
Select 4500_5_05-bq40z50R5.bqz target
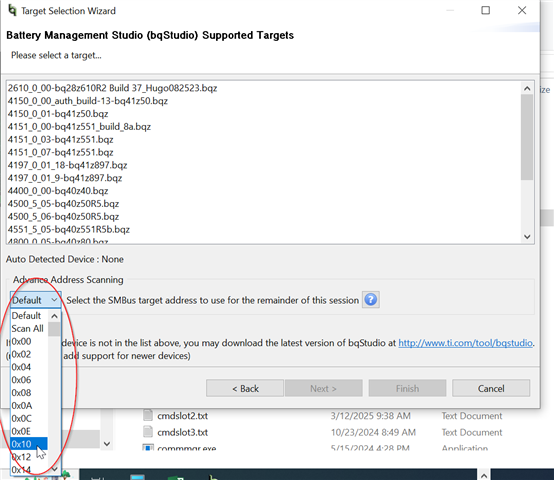pos(63,203)
